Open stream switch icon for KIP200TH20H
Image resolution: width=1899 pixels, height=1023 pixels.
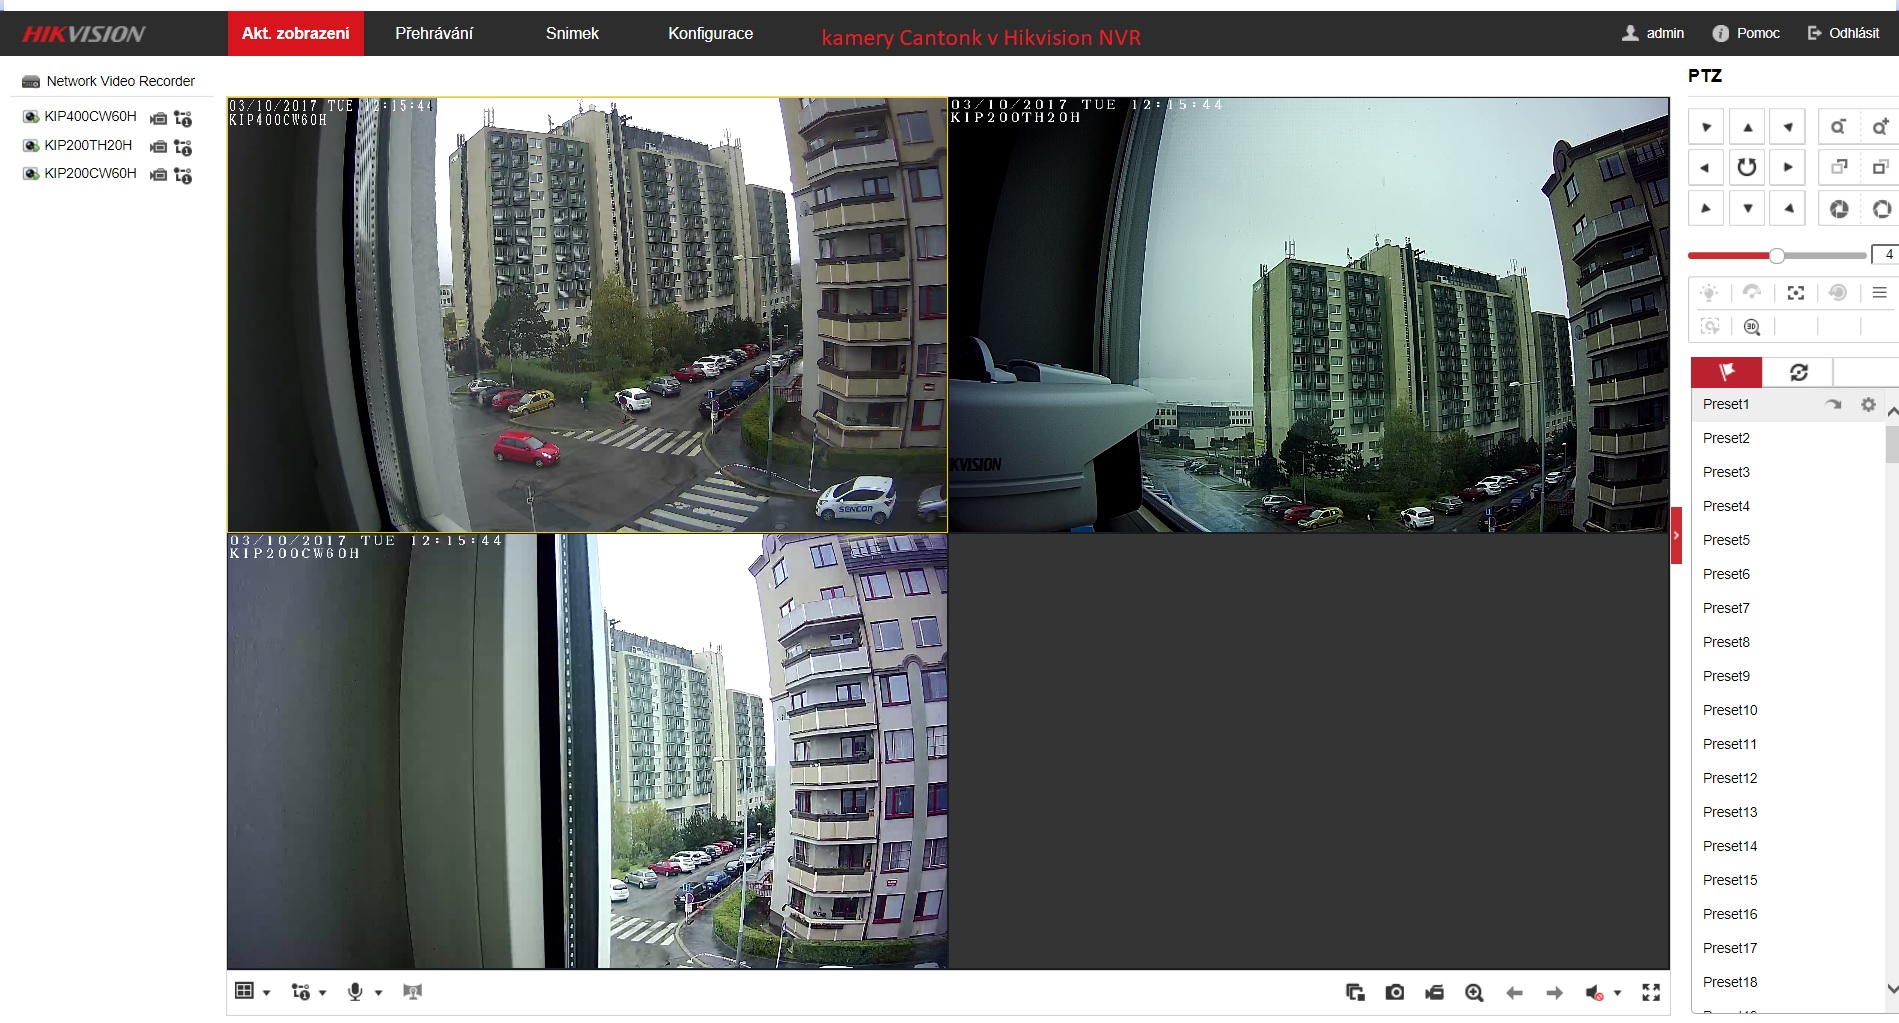coord(183,147)
